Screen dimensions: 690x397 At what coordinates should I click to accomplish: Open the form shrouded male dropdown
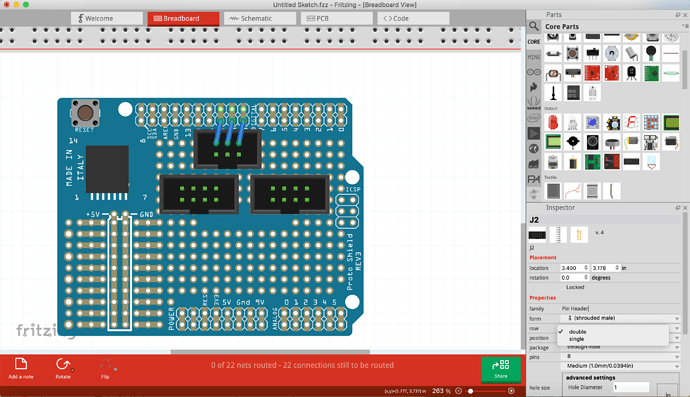[621, 318]
